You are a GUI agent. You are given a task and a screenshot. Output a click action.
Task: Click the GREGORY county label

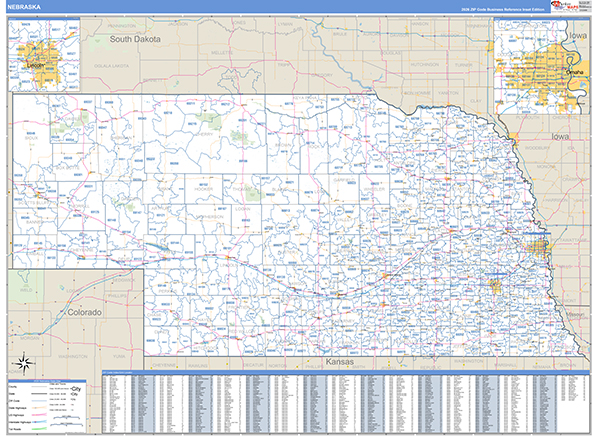point(321,75)
